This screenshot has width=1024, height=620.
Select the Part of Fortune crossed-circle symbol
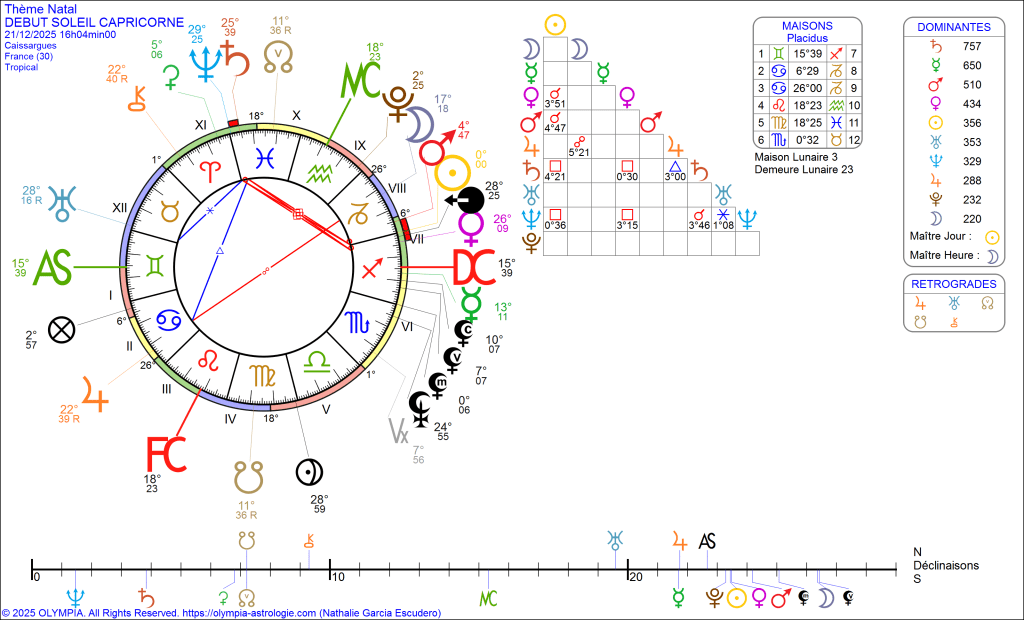tap(62, 329)
